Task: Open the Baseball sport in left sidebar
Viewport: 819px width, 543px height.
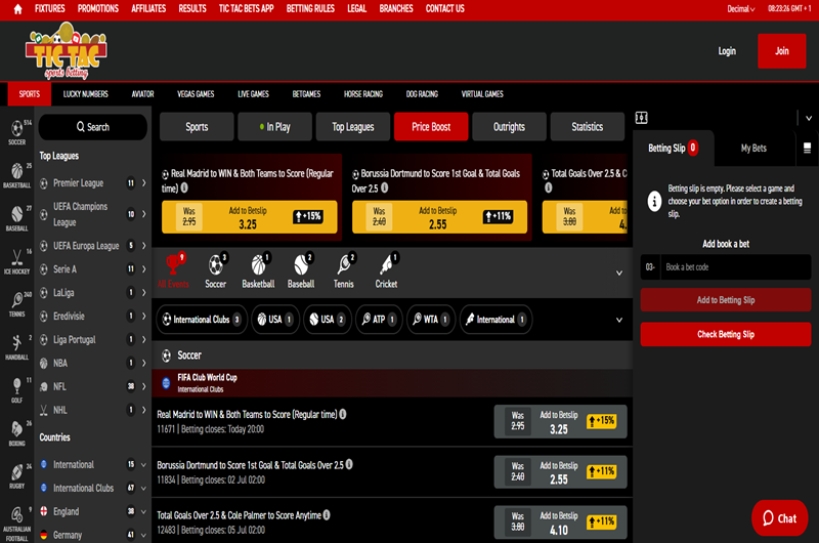Action: coord(17,218)
